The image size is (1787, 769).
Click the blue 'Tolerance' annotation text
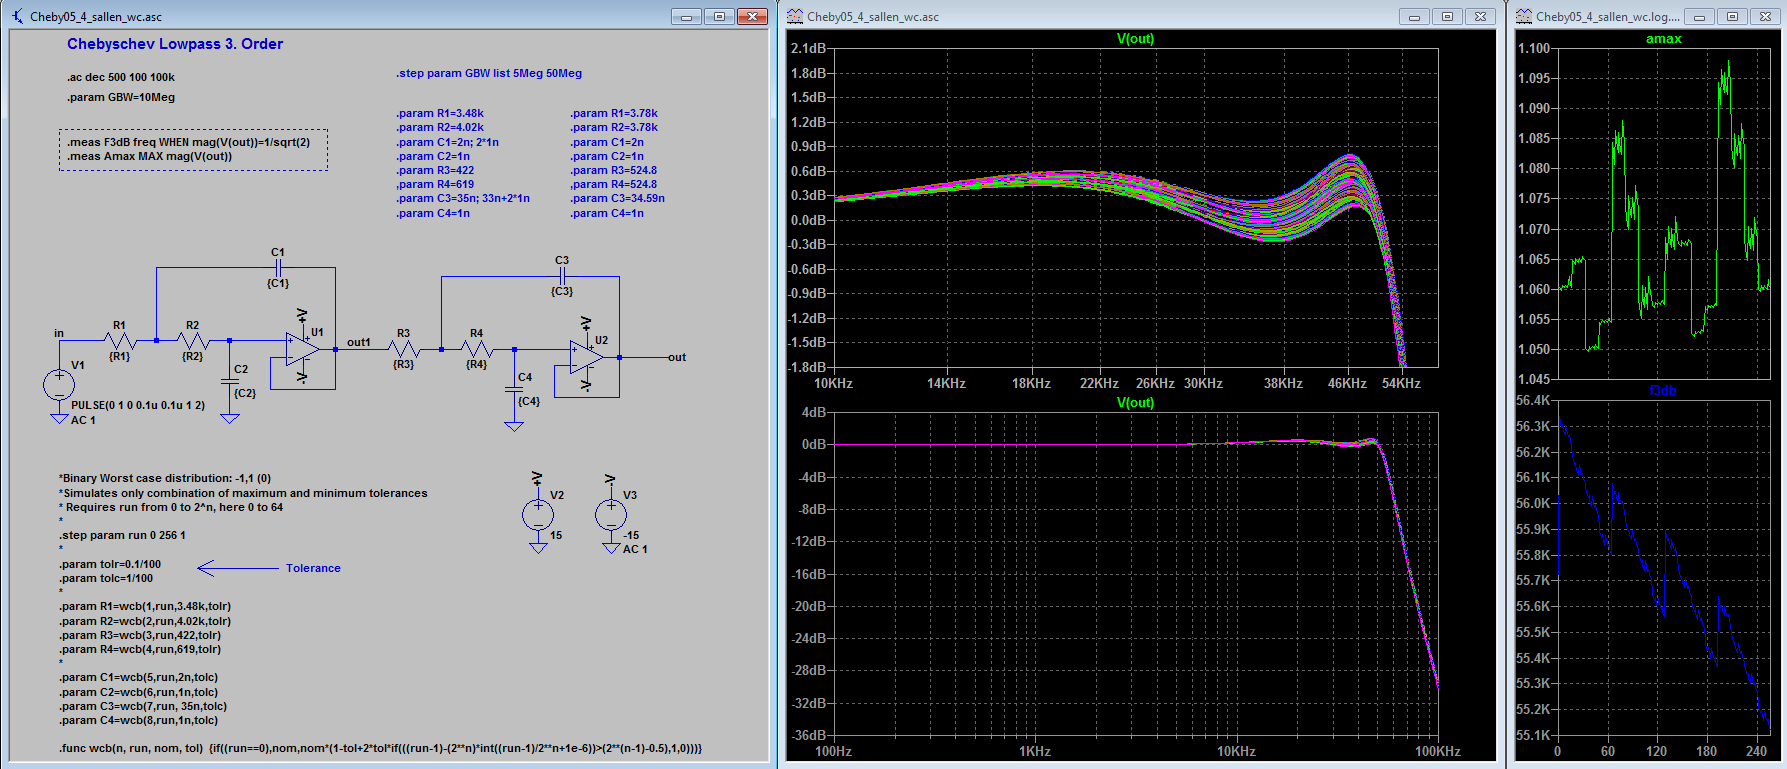tap(313, 568)
